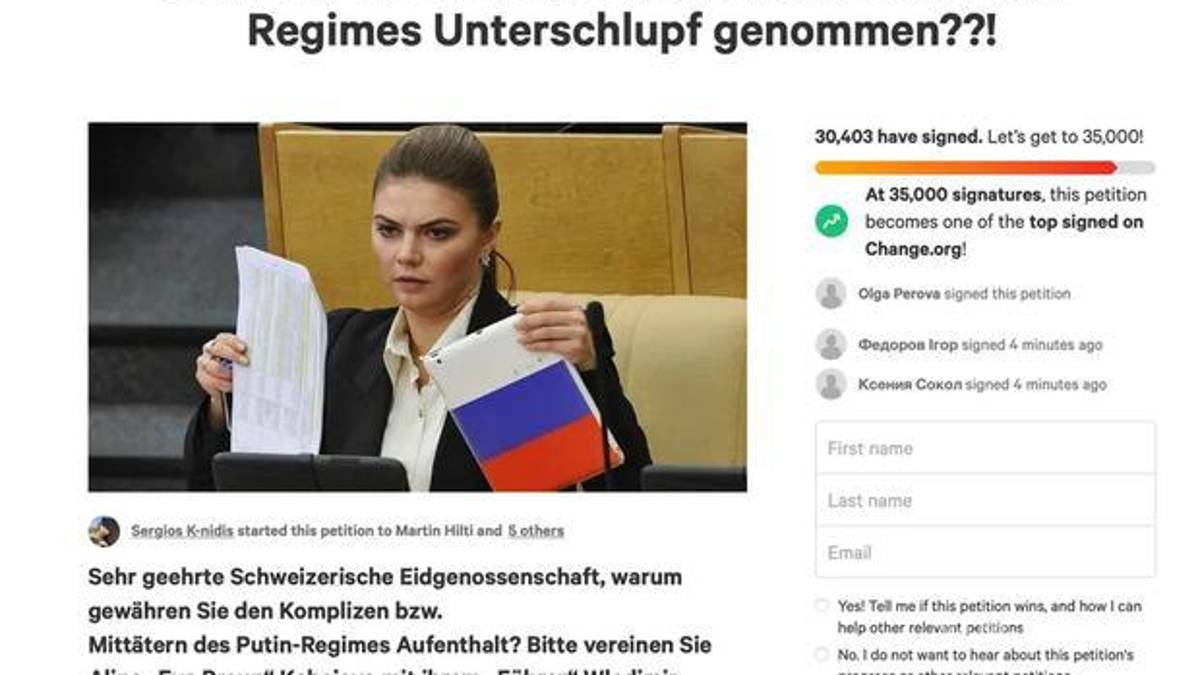Click into the Last name field
Screen dimensions: 1200x675
[x=985, y=500]
